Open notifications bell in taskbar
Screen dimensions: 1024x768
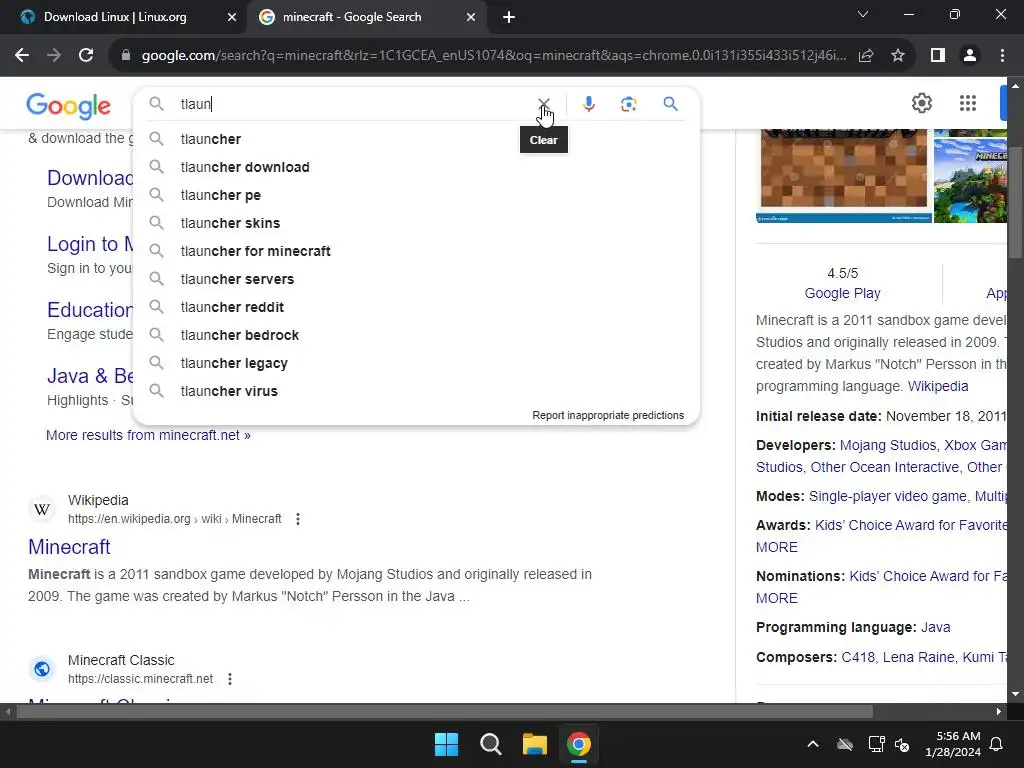[997, 744]
